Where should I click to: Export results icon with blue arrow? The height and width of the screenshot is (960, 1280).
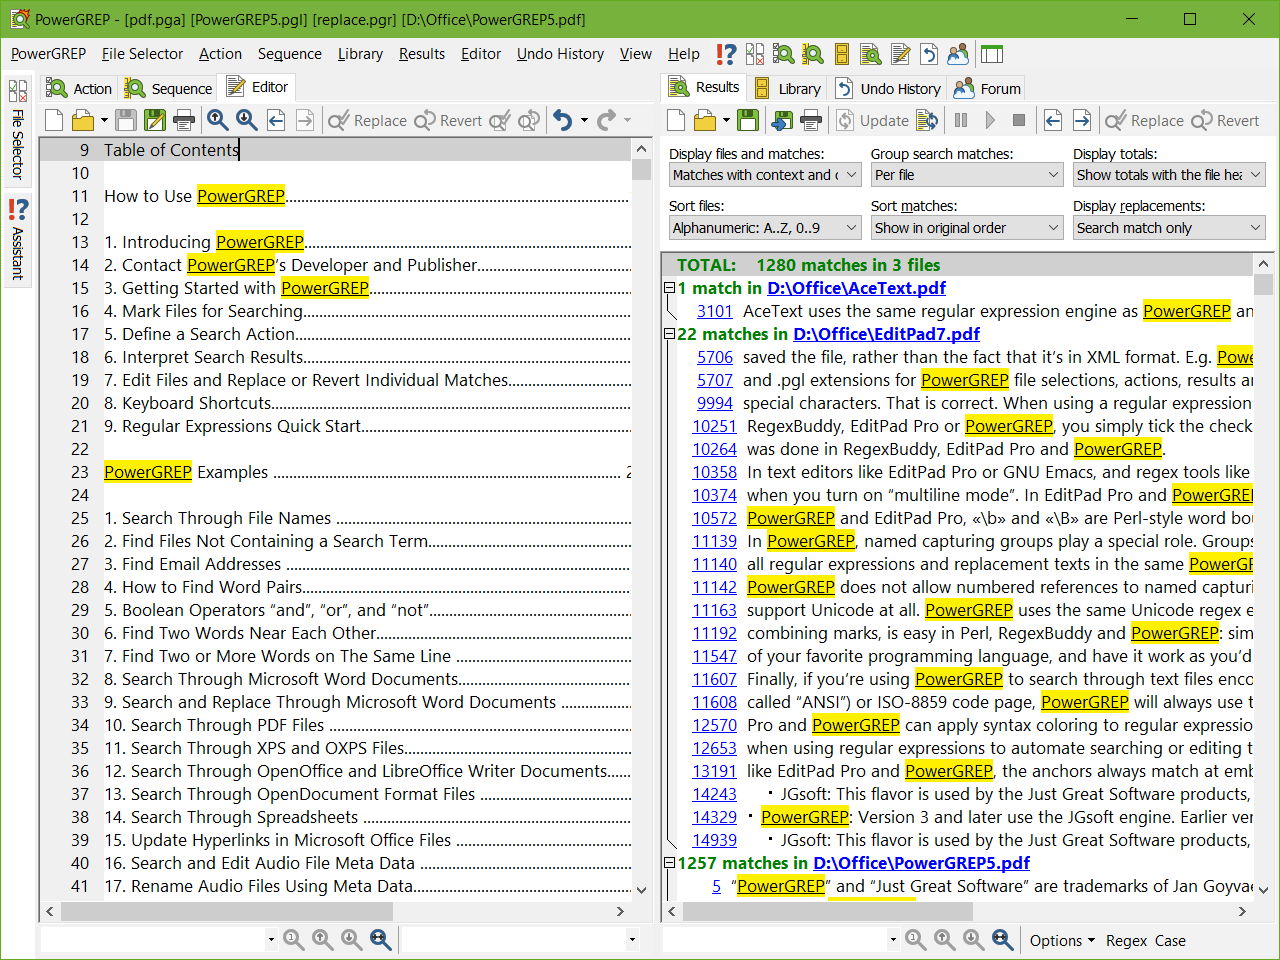(x=782, y=121)
